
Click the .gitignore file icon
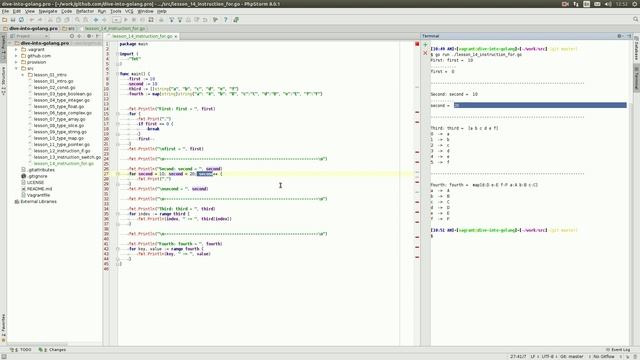click(23, 176)
